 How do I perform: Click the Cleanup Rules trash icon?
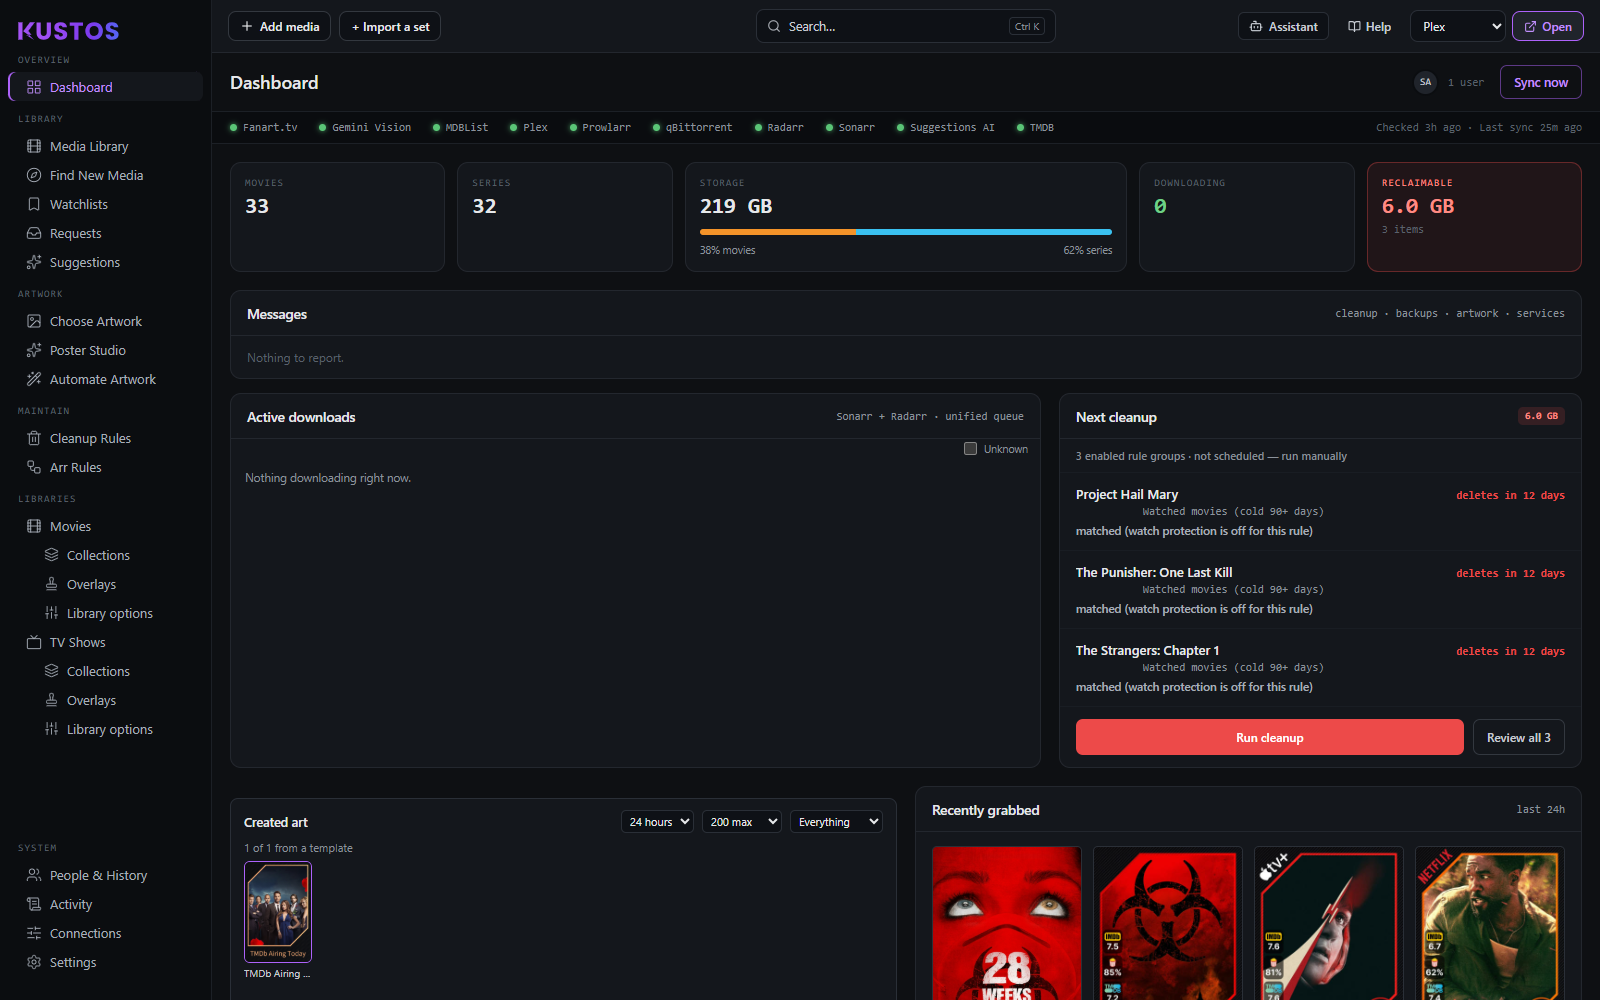tap(34, 438)
